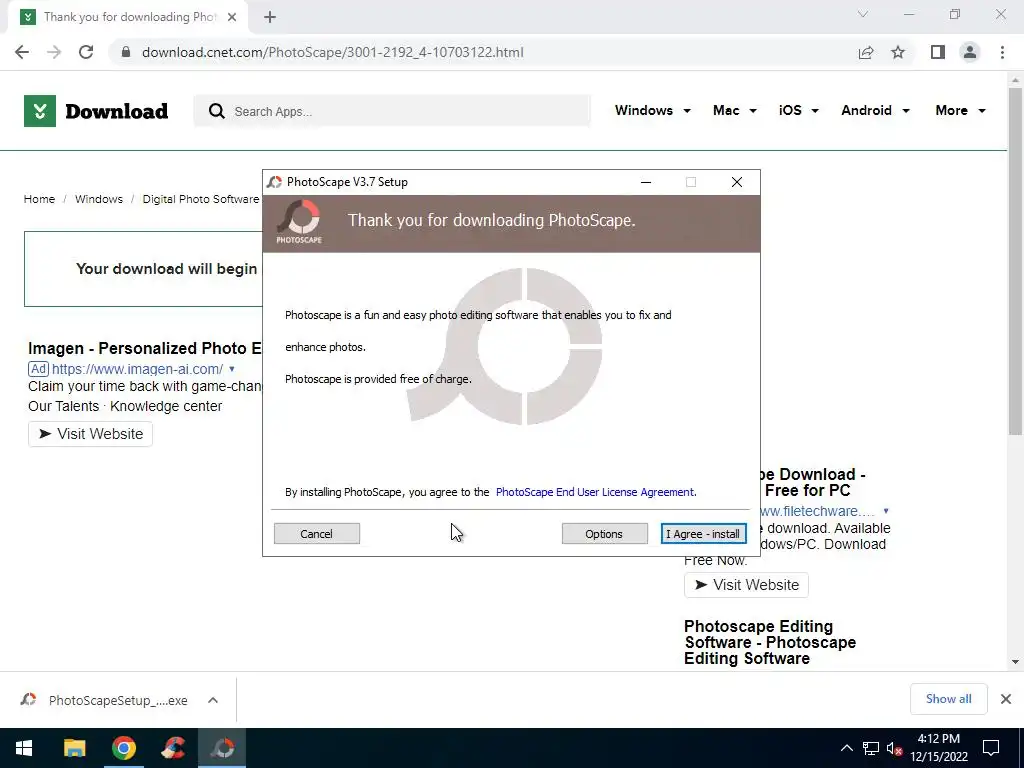Screen dimensions: 1024x768
Task: Click 'Imagen - Personalized Photo' ad title
Action: [144, 348]
